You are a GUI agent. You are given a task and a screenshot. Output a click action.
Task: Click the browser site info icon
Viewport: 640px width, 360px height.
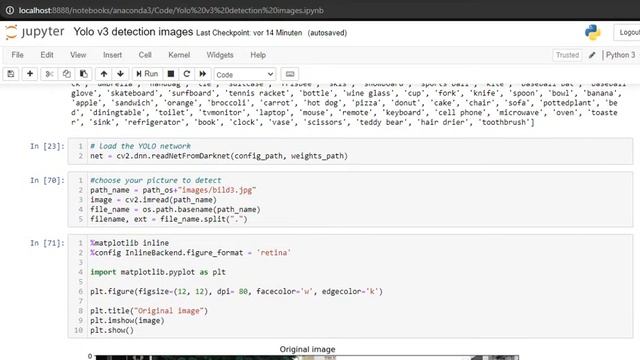pos(9,10)
